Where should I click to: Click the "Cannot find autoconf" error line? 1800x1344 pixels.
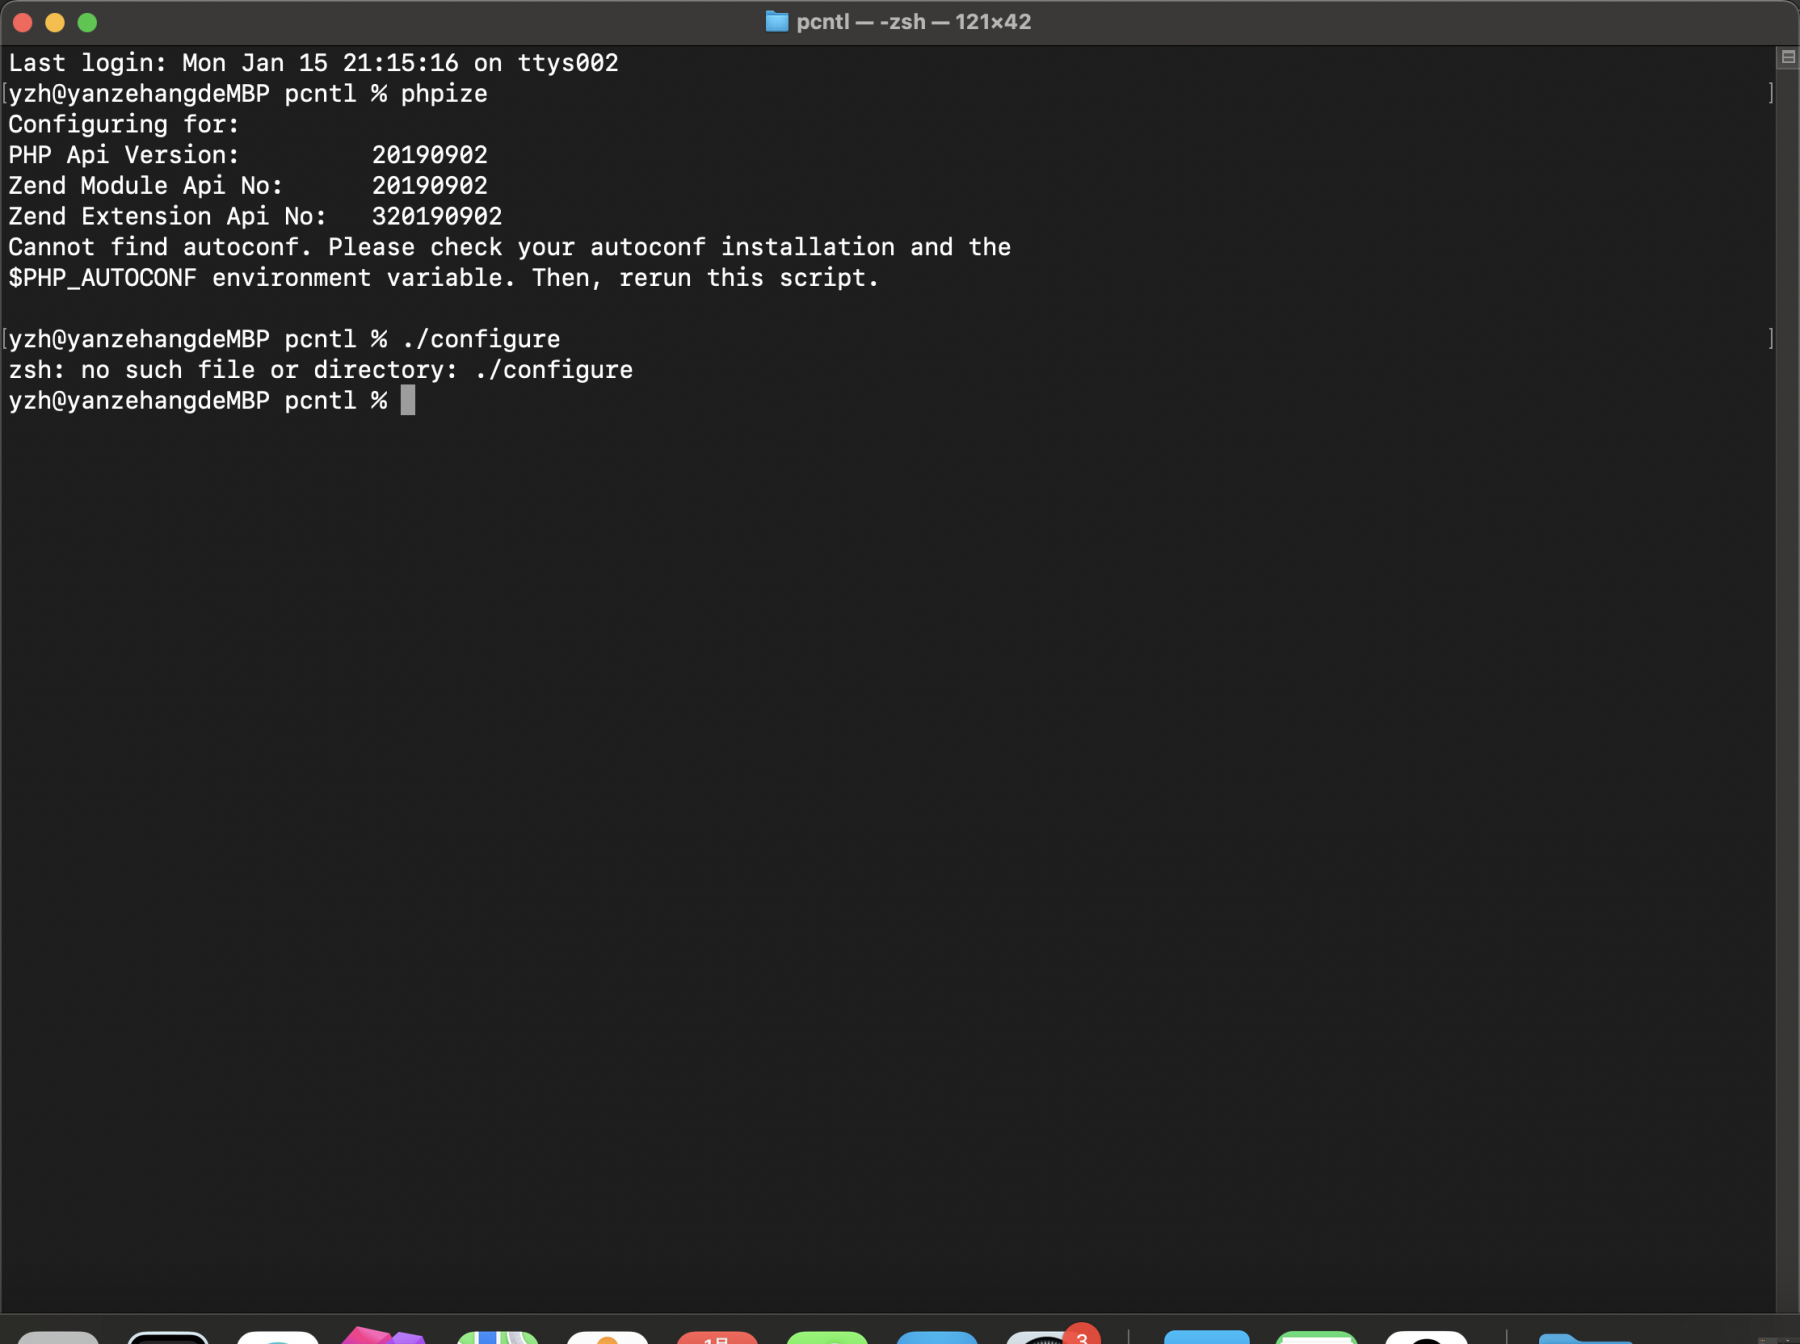pos(510,247)
